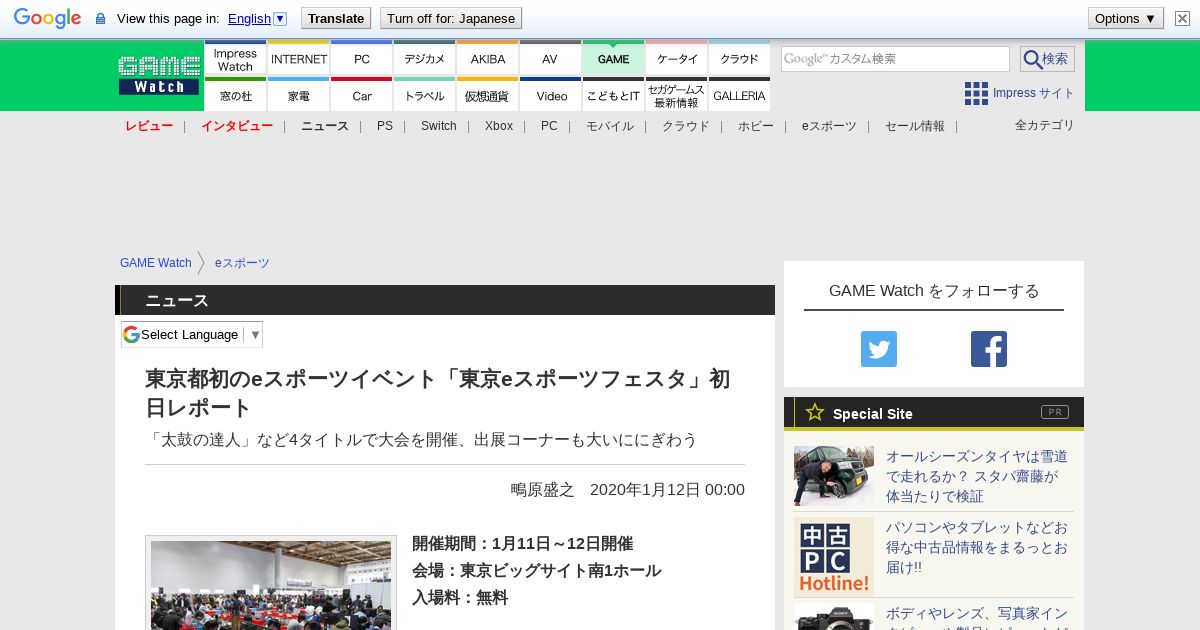Click the Google logo in translate bar
This screenshot has width=1200, height=630.
coord(47,18)
